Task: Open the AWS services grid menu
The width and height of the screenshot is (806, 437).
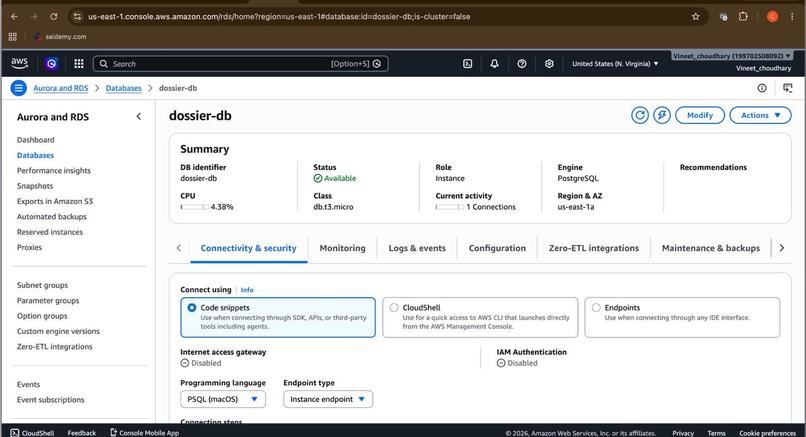Action: tap(79, 63)
